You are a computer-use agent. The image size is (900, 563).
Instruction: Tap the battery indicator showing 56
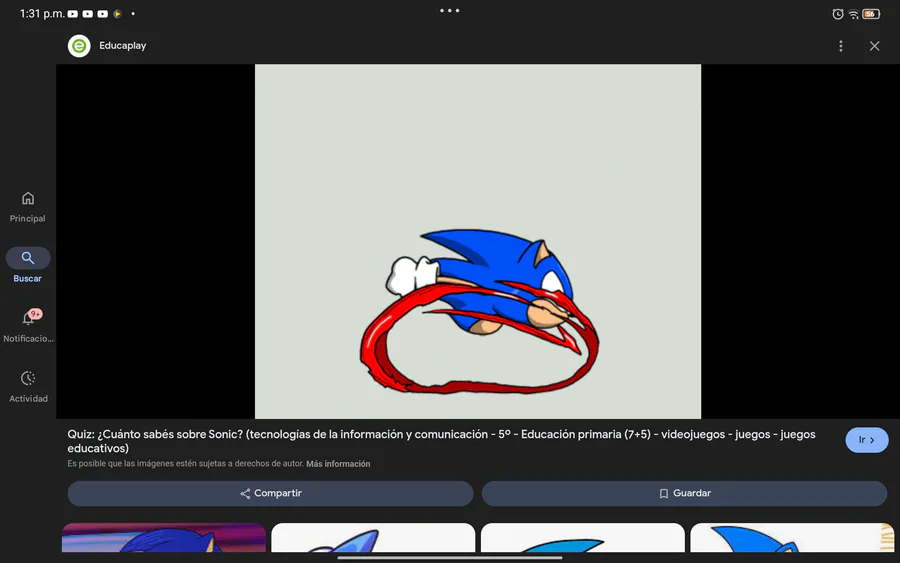(871, 14)
